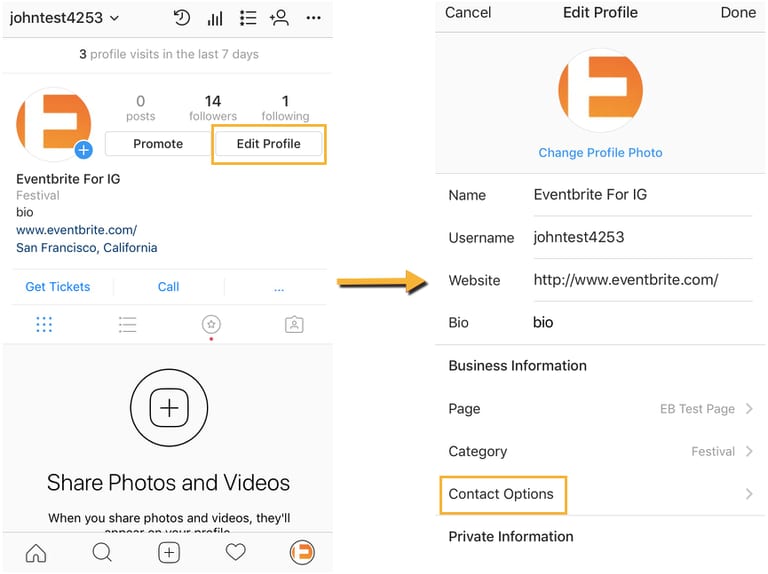This screenshot has width=768, height=574.
Task: View the 0 posts count
Action: pos(141,108)
